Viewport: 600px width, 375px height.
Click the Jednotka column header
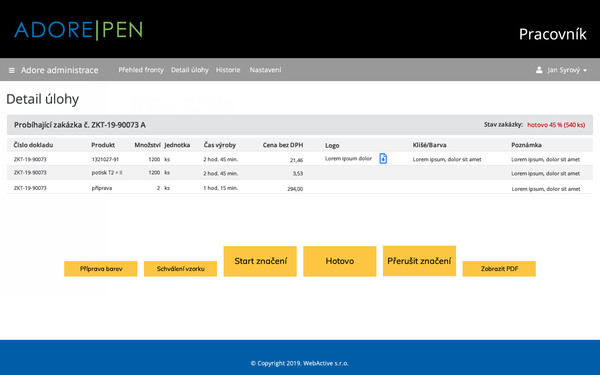[177, 145]
